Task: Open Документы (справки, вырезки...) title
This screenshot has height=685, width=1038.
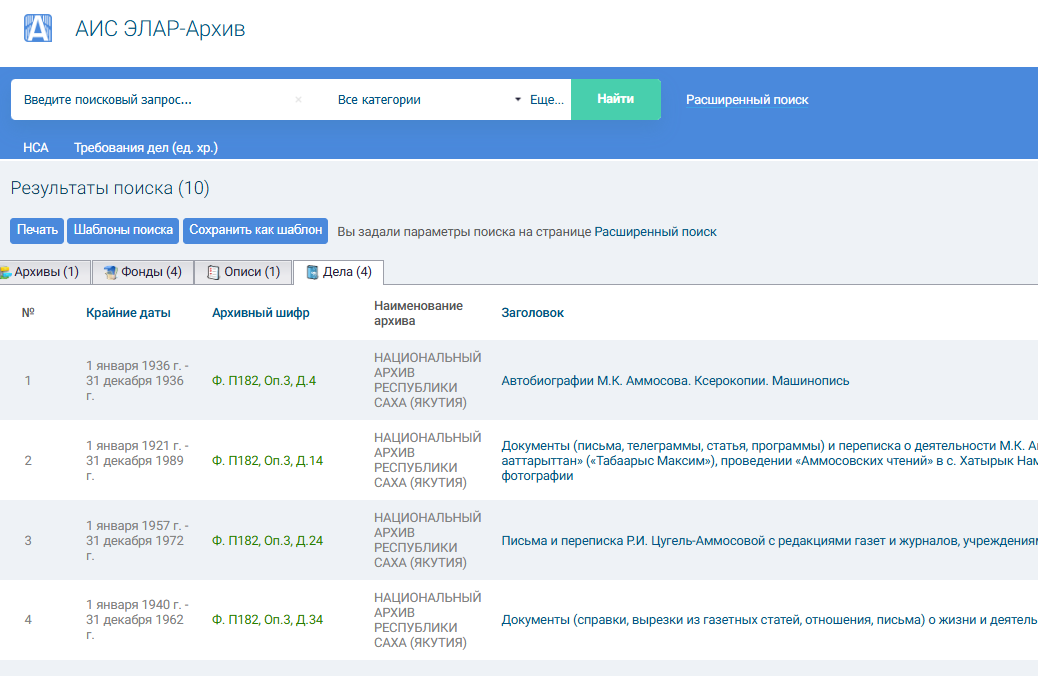Action: click(769, 620)
